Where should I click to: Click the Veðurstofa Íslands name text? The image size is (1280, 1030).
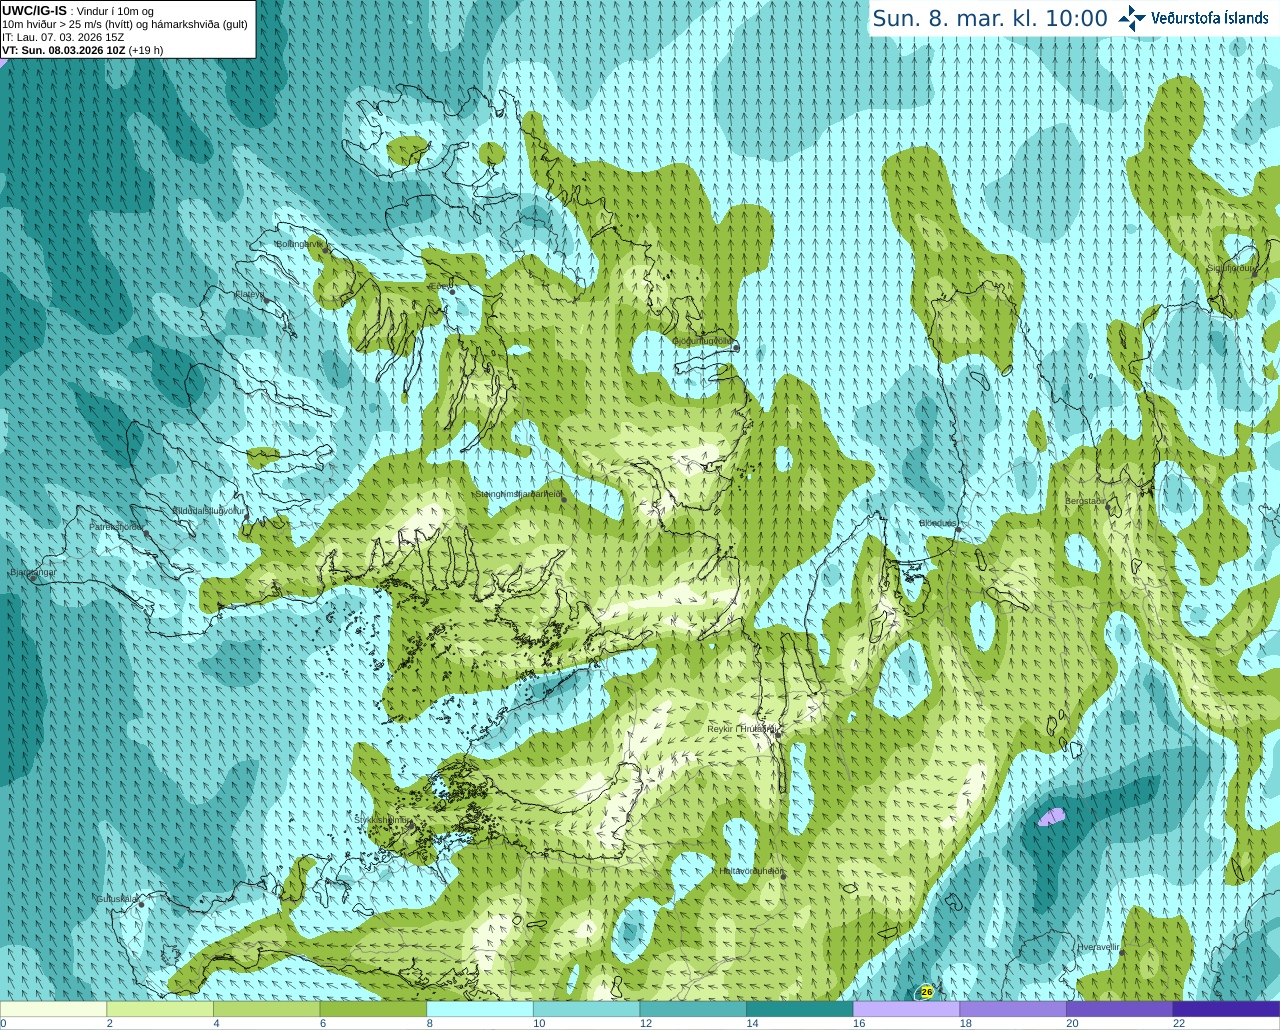coord(1210,18)
